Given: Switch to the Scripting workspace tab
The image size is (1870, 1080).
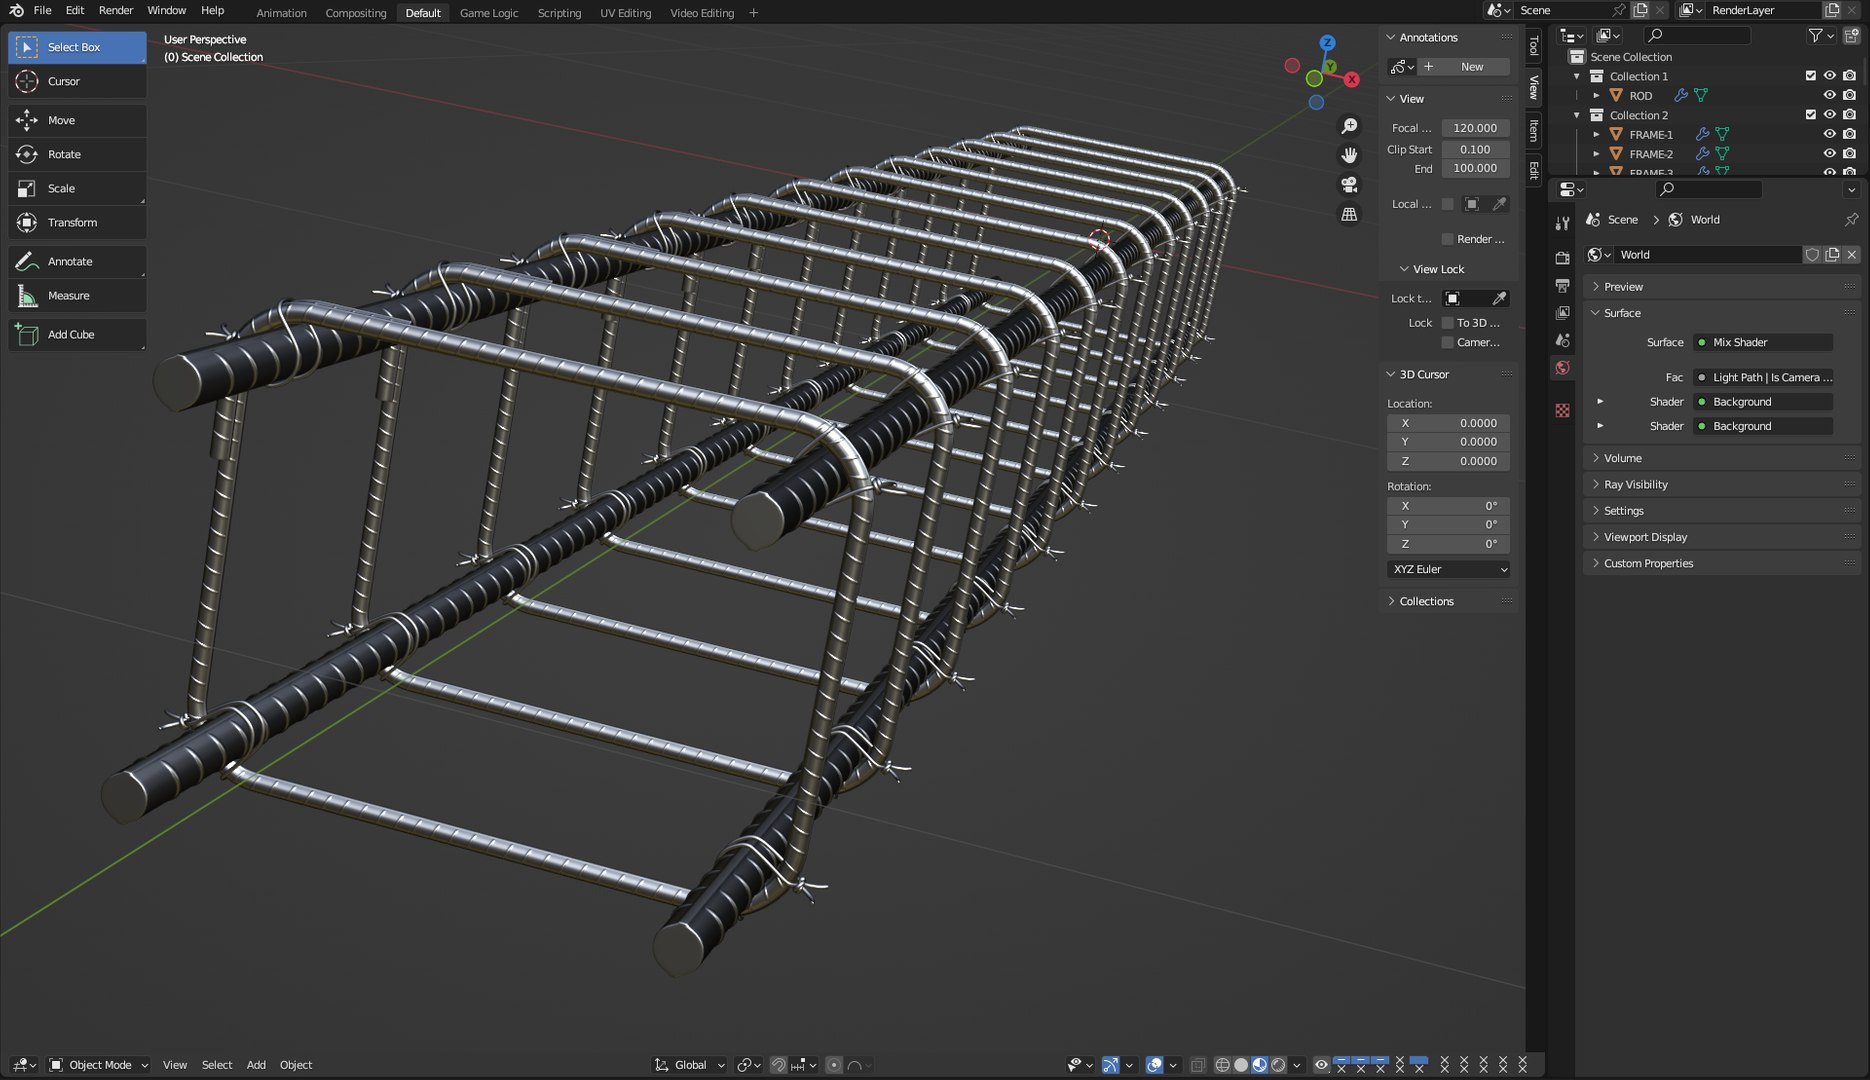Looking at the screenshot, I should pos(559,13).
